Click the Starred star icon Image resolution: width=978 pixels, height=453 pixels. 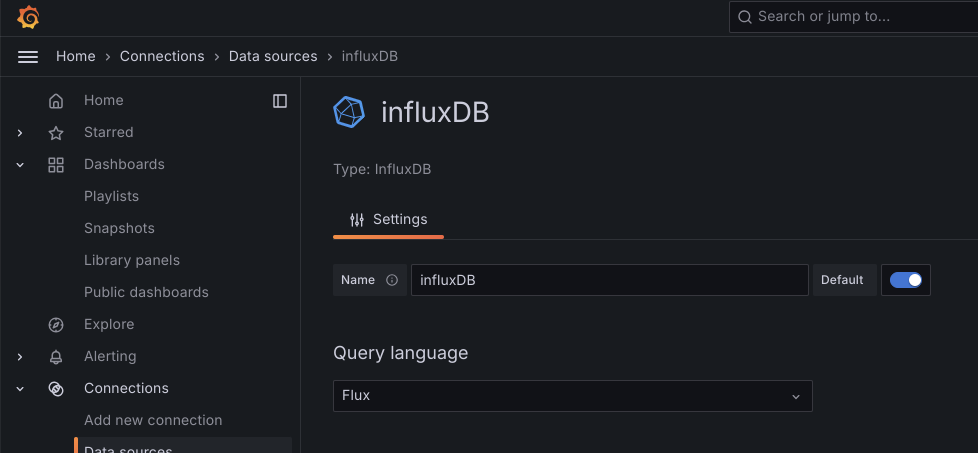(x=56, y=133)
